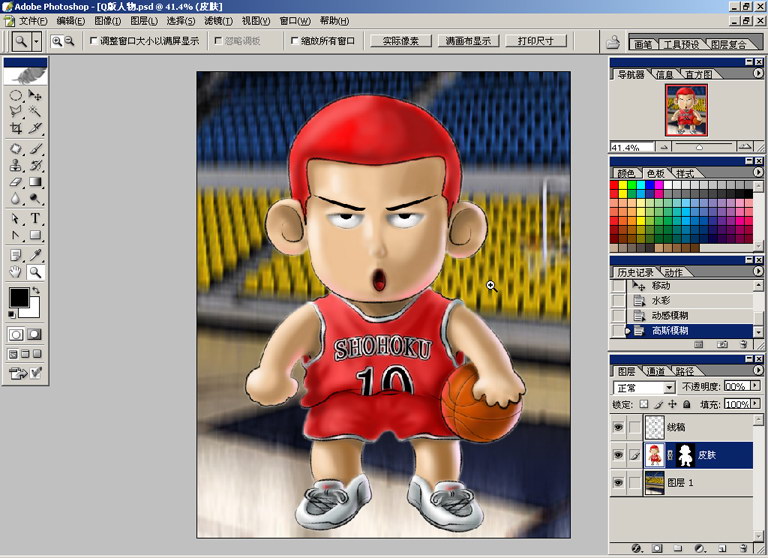The height and width of the screenshot is (558, 768).
Task: Select the History Brush tool
Action: (35, 165)
